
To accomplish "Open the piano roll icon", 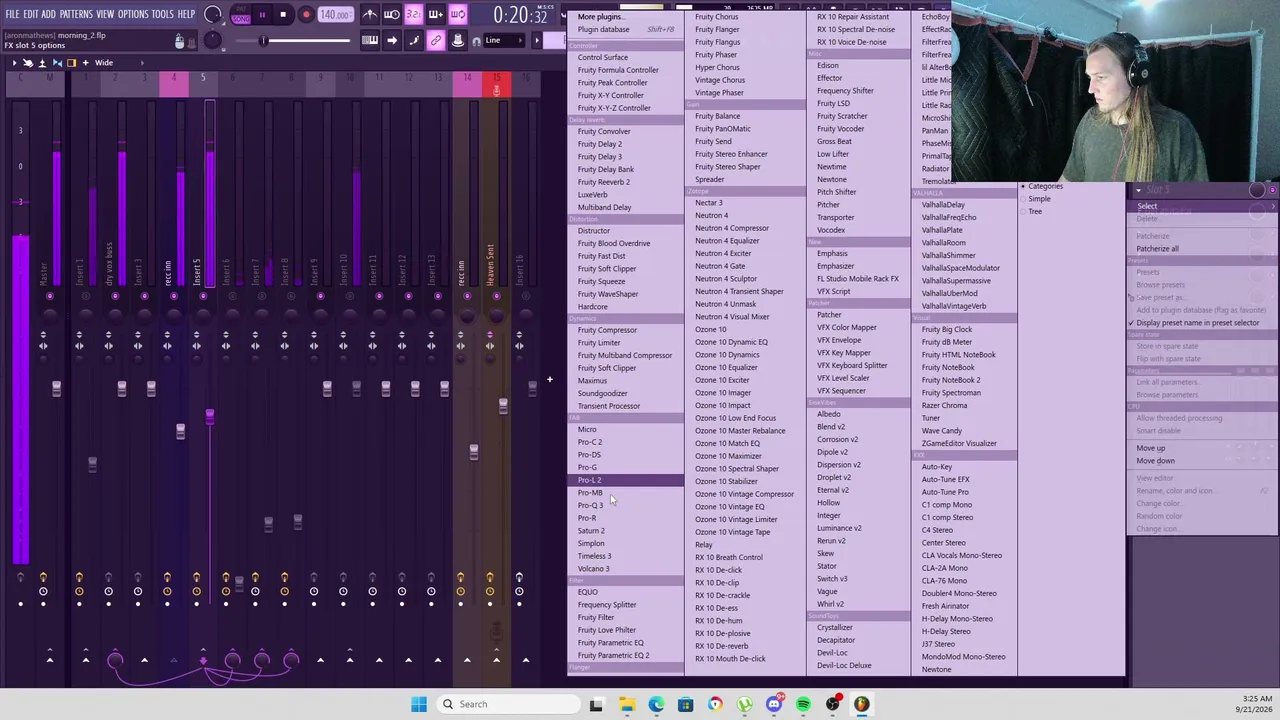I will tap(370, 41).
